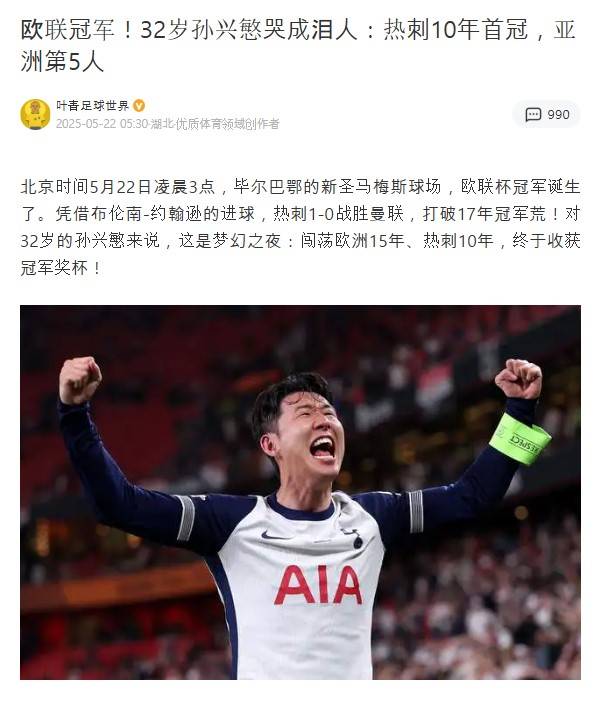Click the 热刺1-0战胜曼联 phrase in text
610x702 pixels.
point(338,214)
